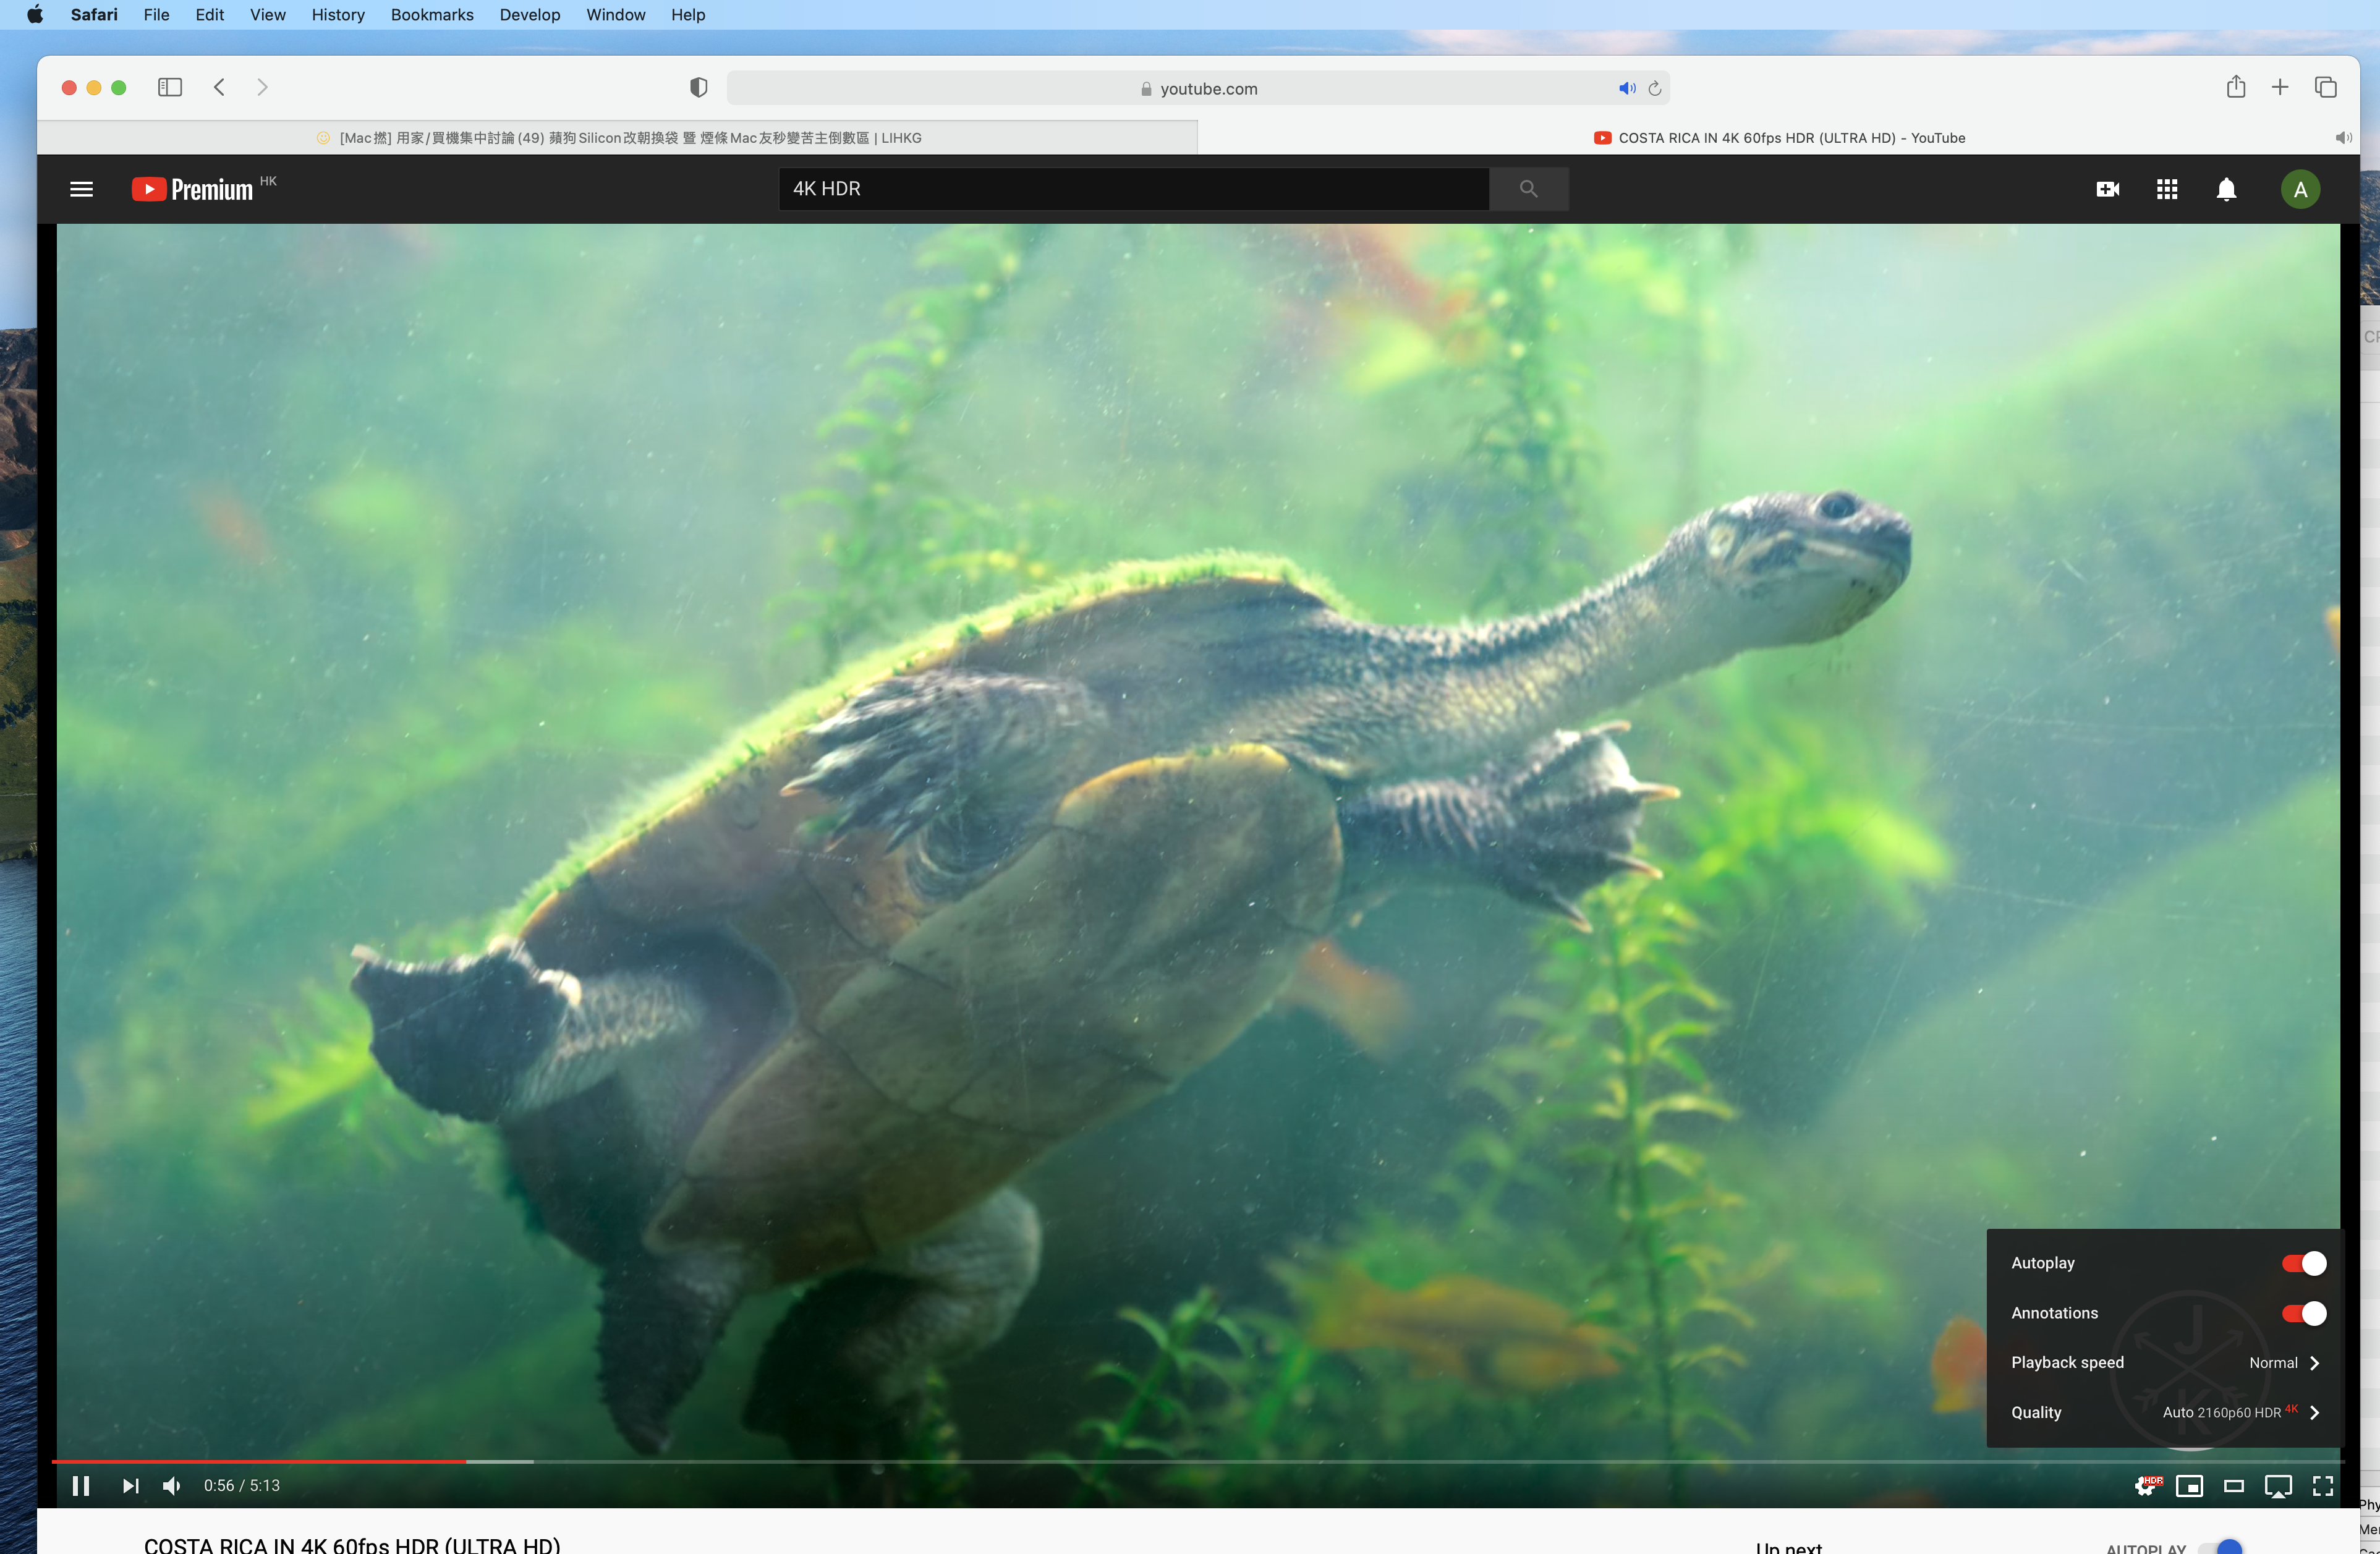Reload the current page
The image size is (2380, 1554).
1655,88
